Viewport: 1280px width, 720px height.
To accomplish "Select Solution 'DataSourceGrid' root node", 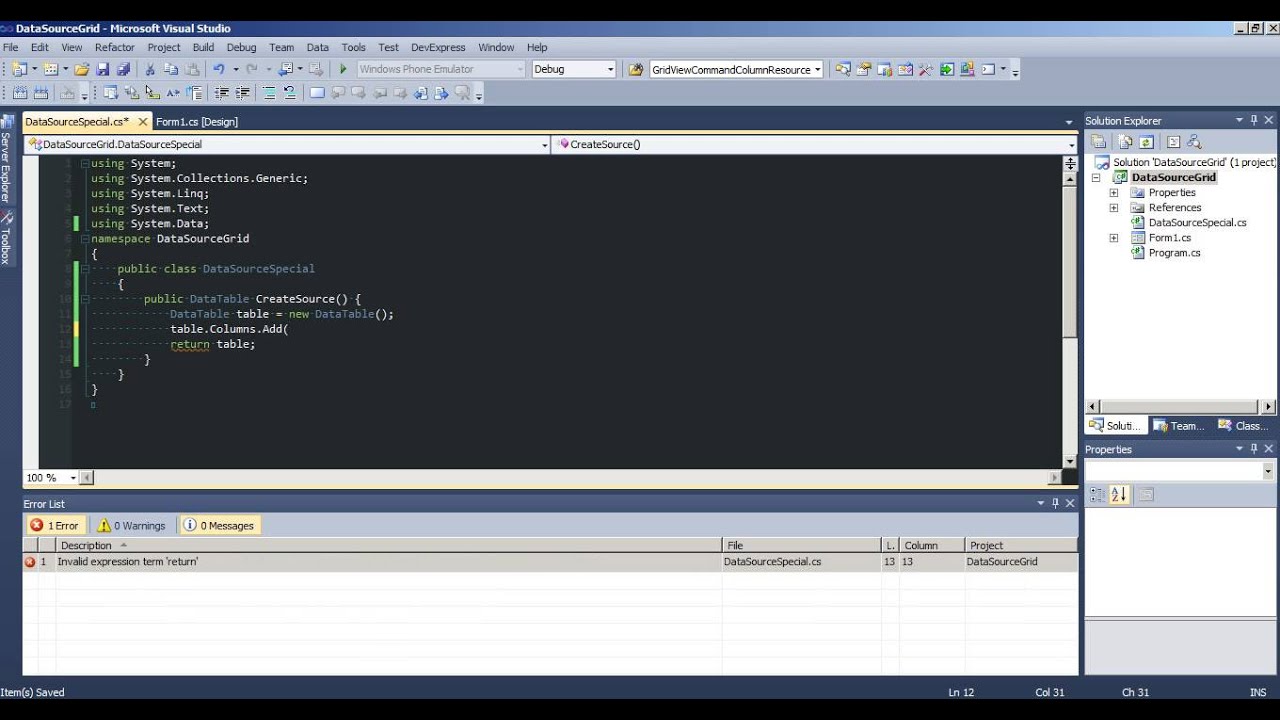I will [1194, 162].
